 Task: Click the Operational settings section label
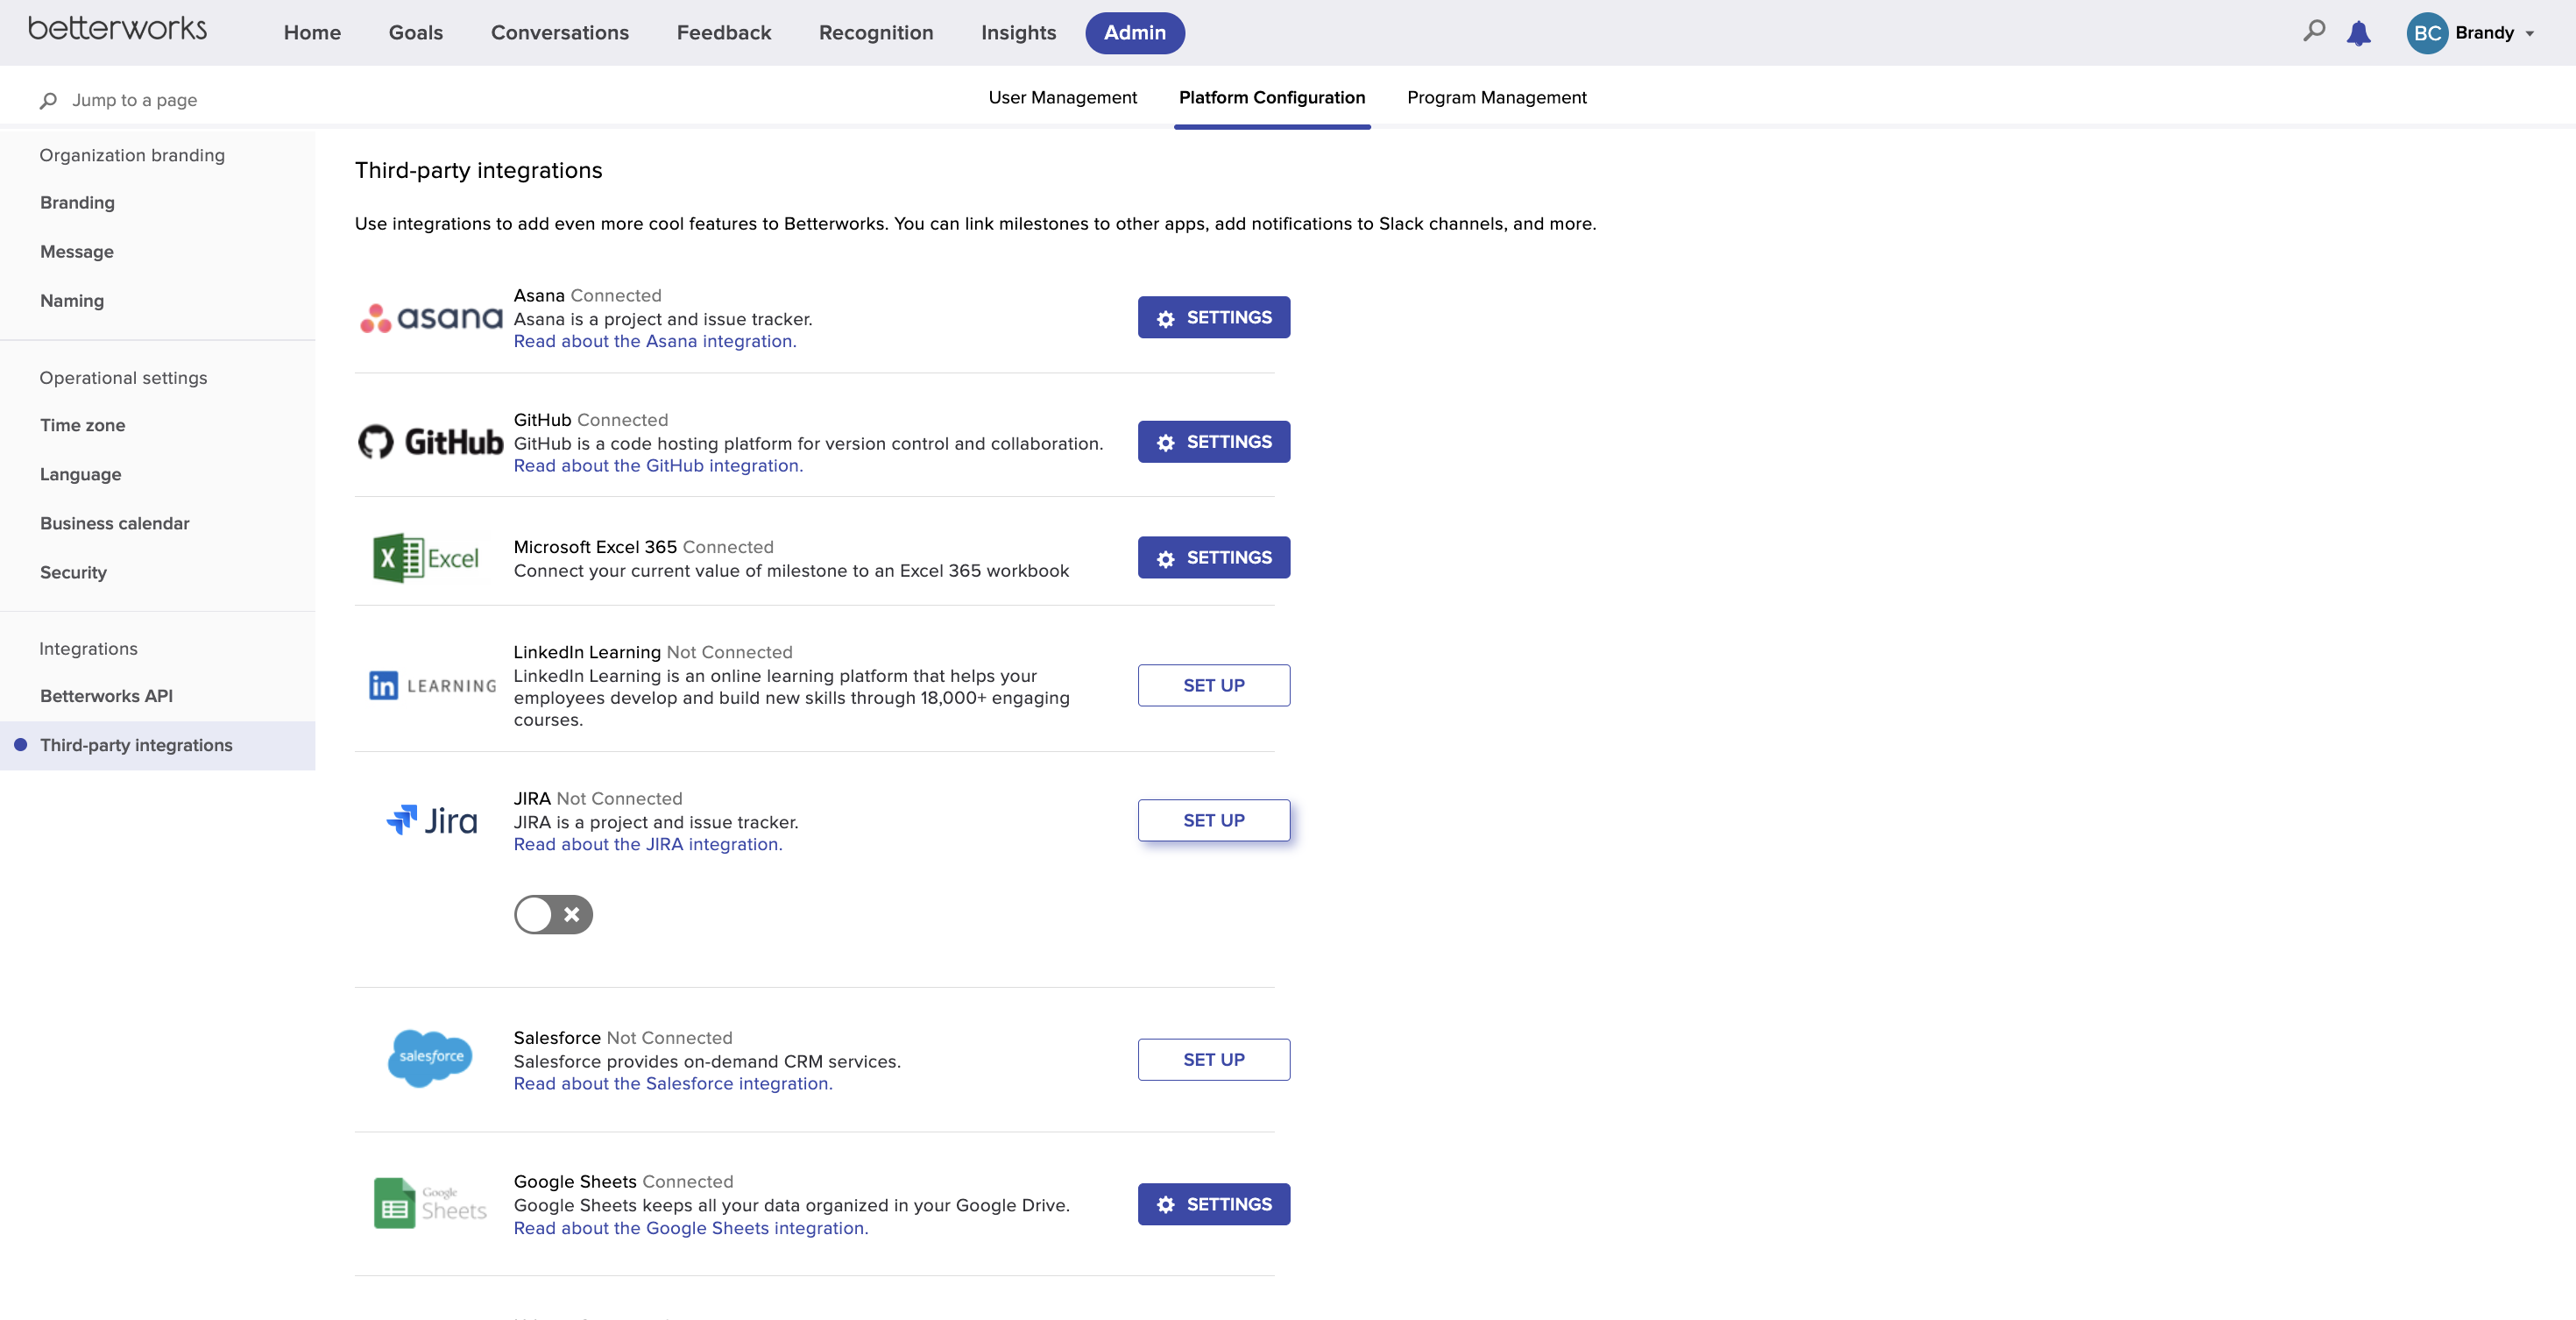[x=123, y=378]
